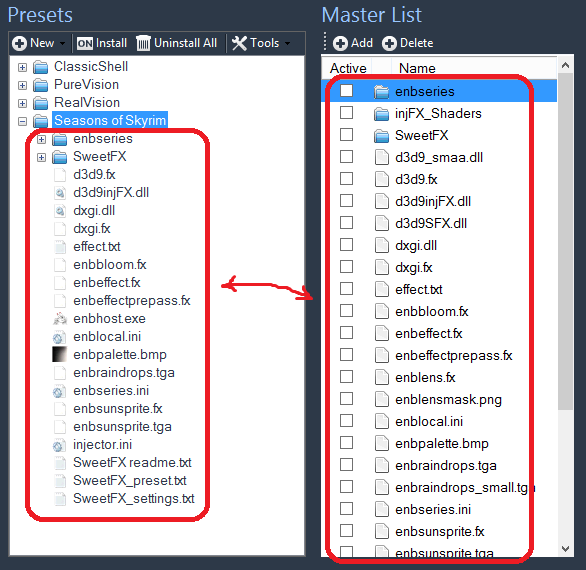Screen dimensions: 586x570
Task: Click the Tools button label
Action: click(x=265, y=43)
